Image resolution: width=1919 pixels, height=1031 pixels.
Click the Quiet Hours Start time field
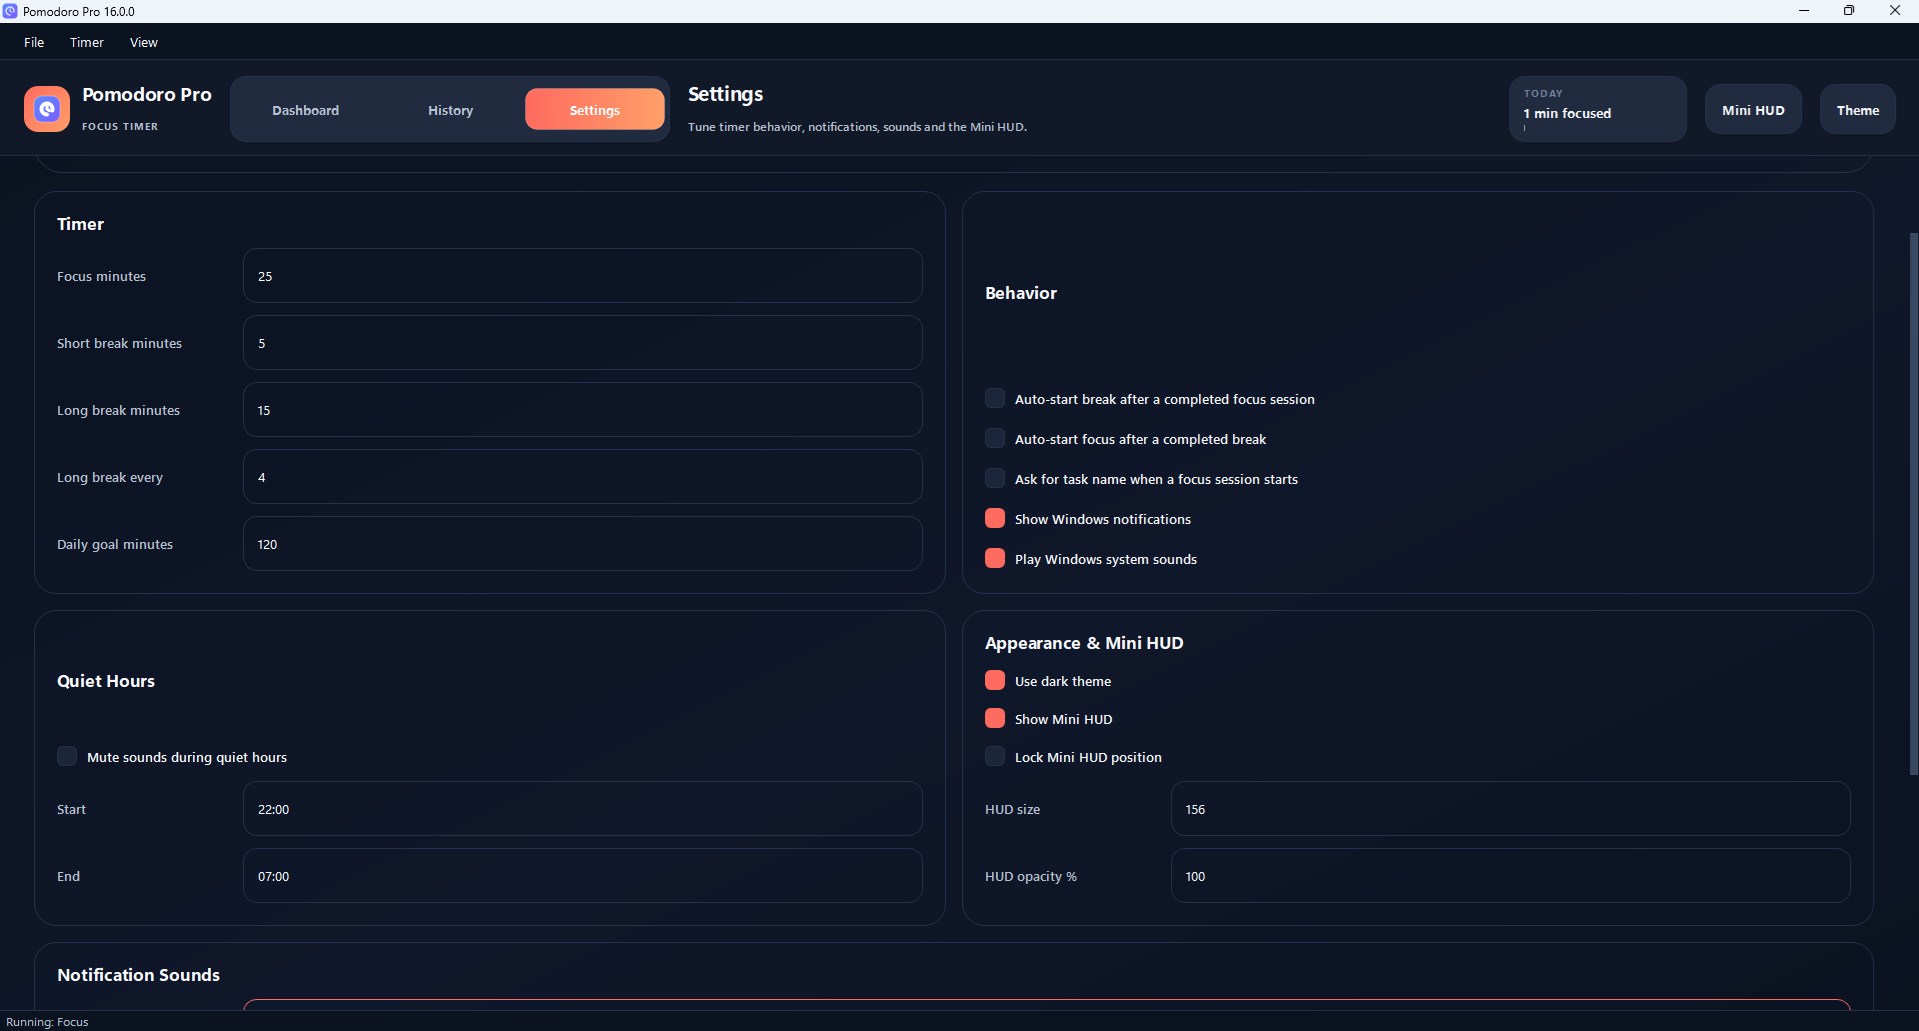click(x=582, y=809)
